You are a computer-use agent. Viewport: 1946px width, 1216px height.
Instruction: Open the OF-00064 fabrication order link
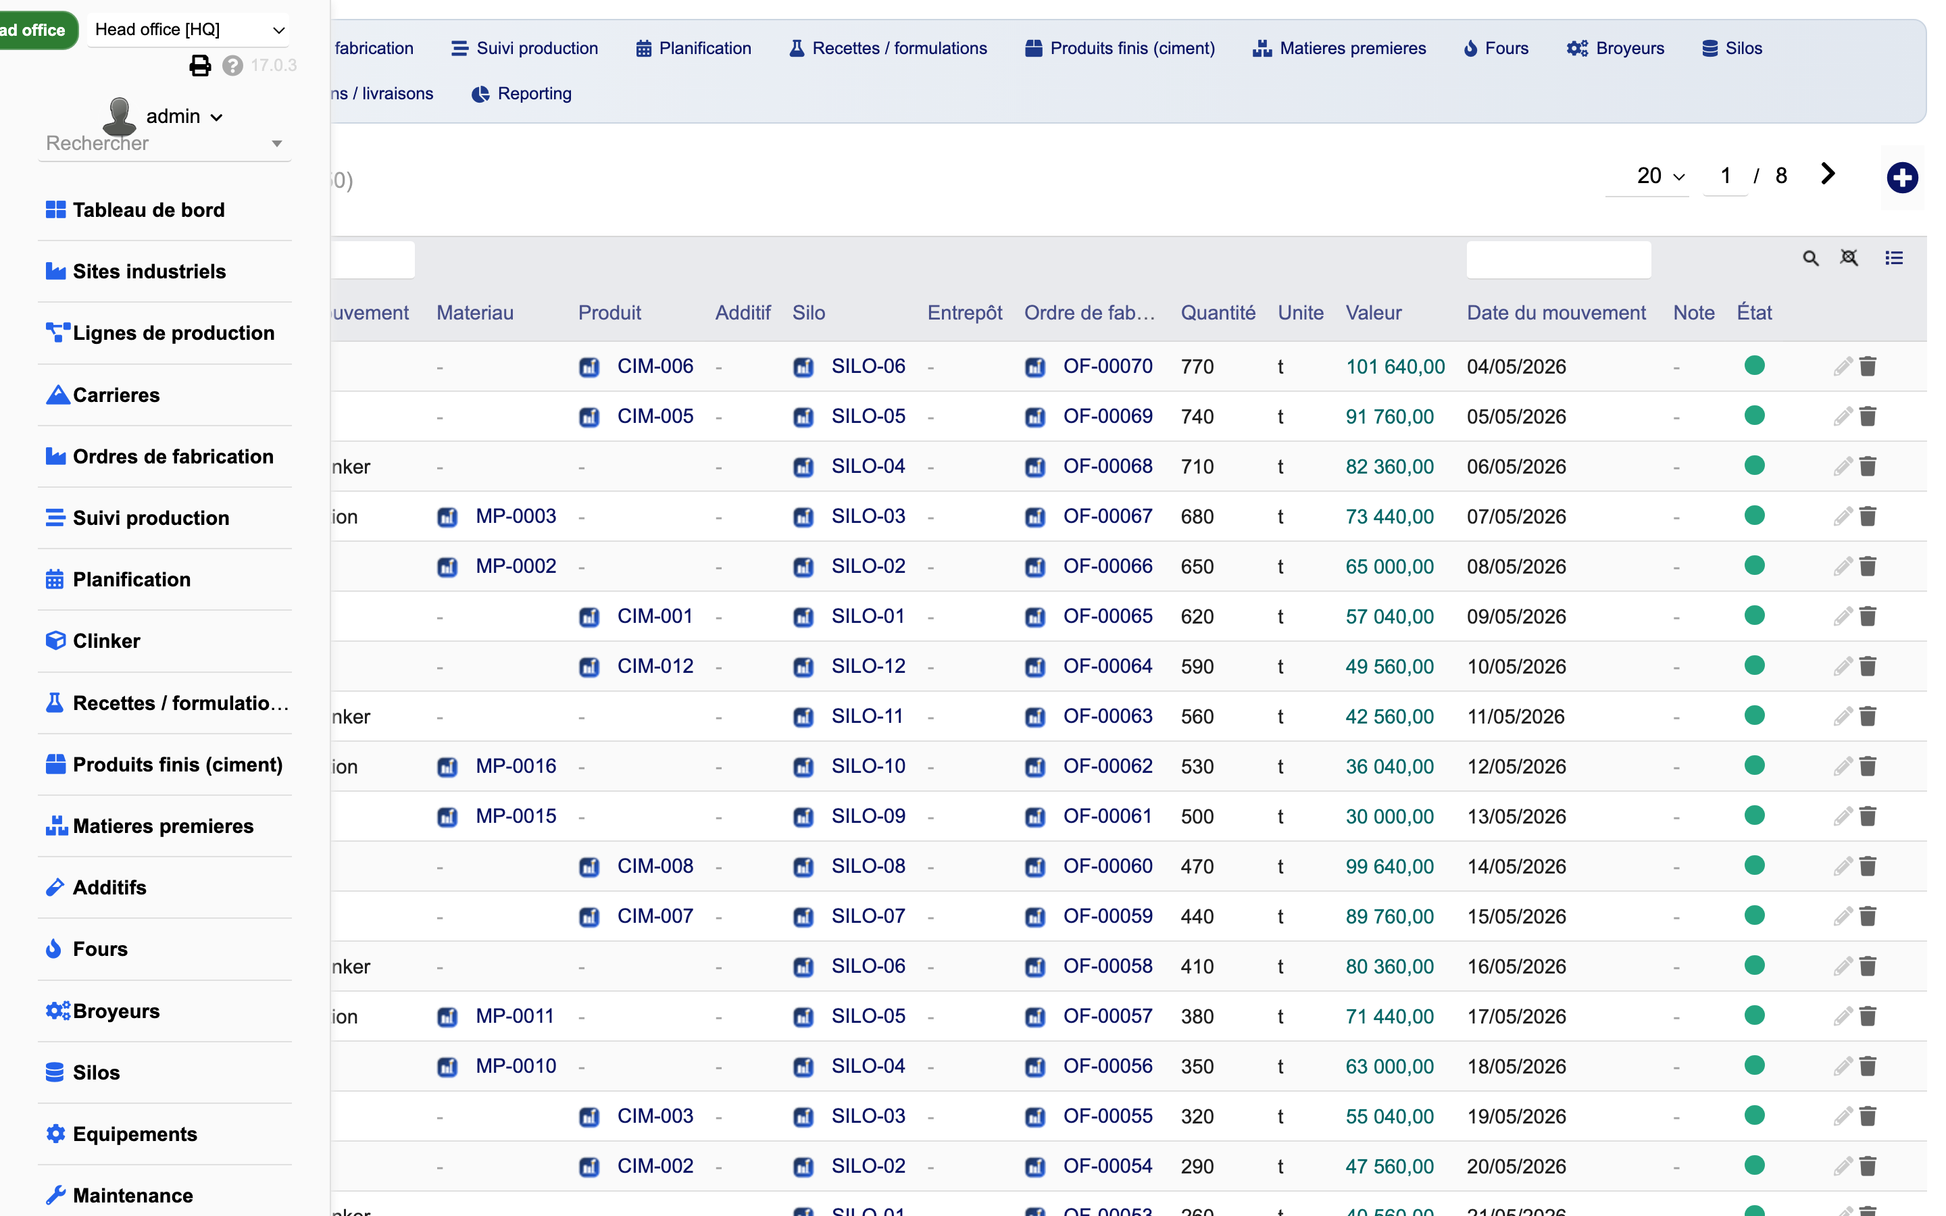pos(1108,667)
